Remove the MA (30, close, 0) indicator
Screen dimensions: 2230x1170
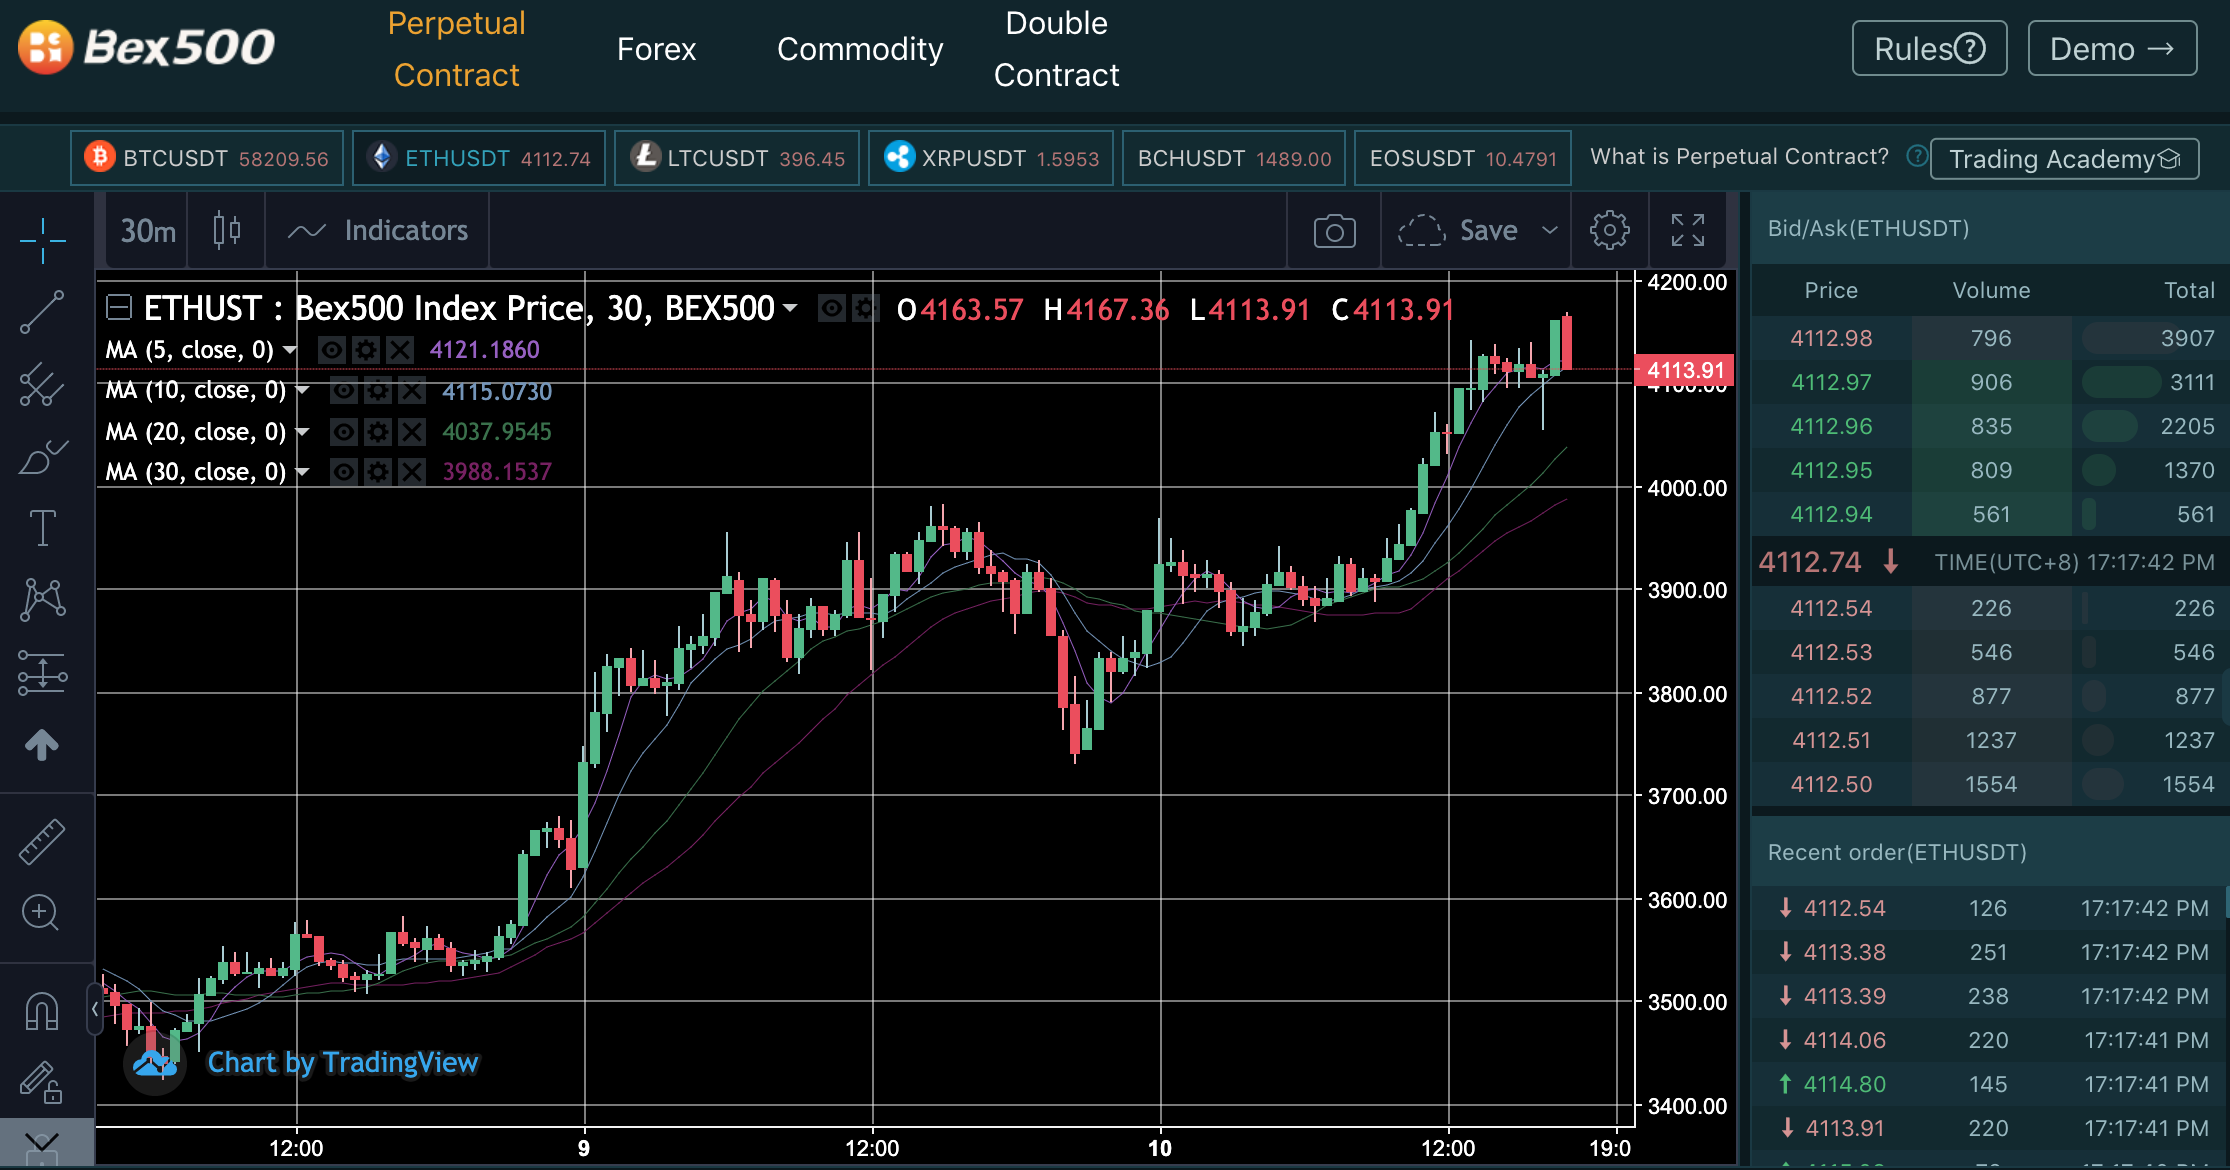(412, 472)
